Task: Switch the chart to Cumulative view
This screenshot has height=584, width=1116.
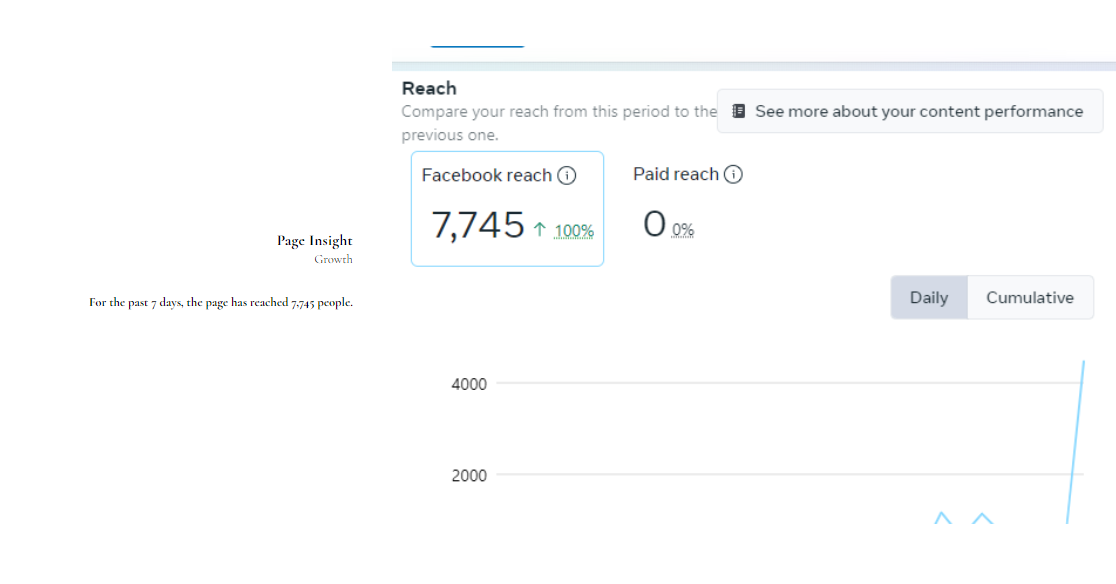Action: coord(1030,298)
